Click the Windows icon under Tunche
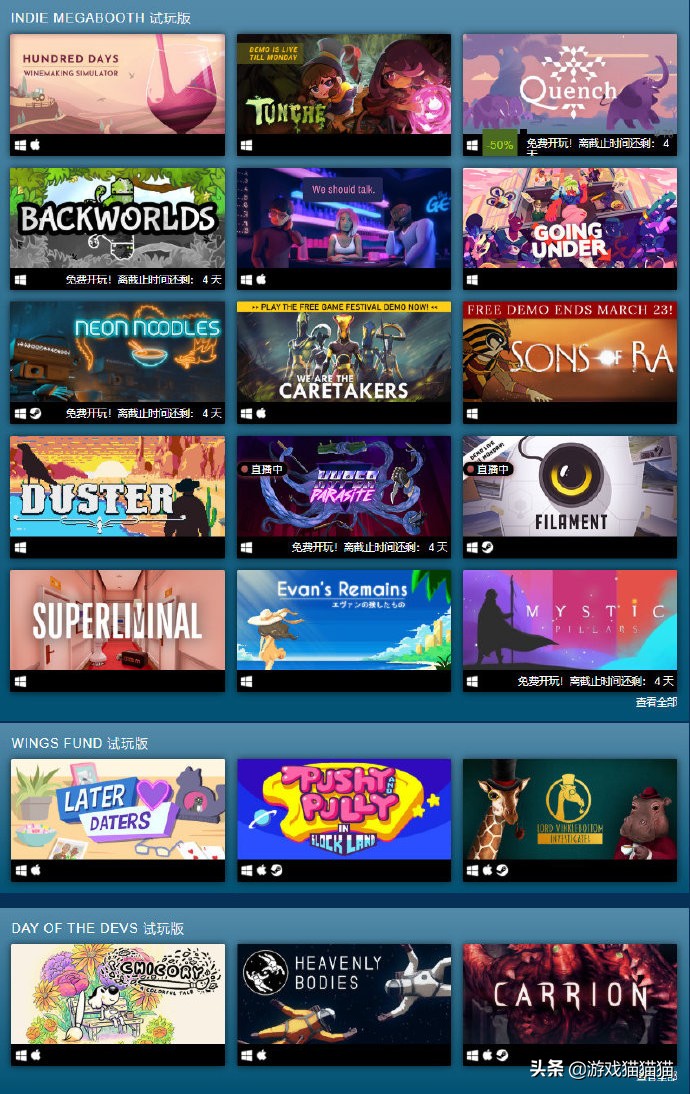 tap(246, 146)
